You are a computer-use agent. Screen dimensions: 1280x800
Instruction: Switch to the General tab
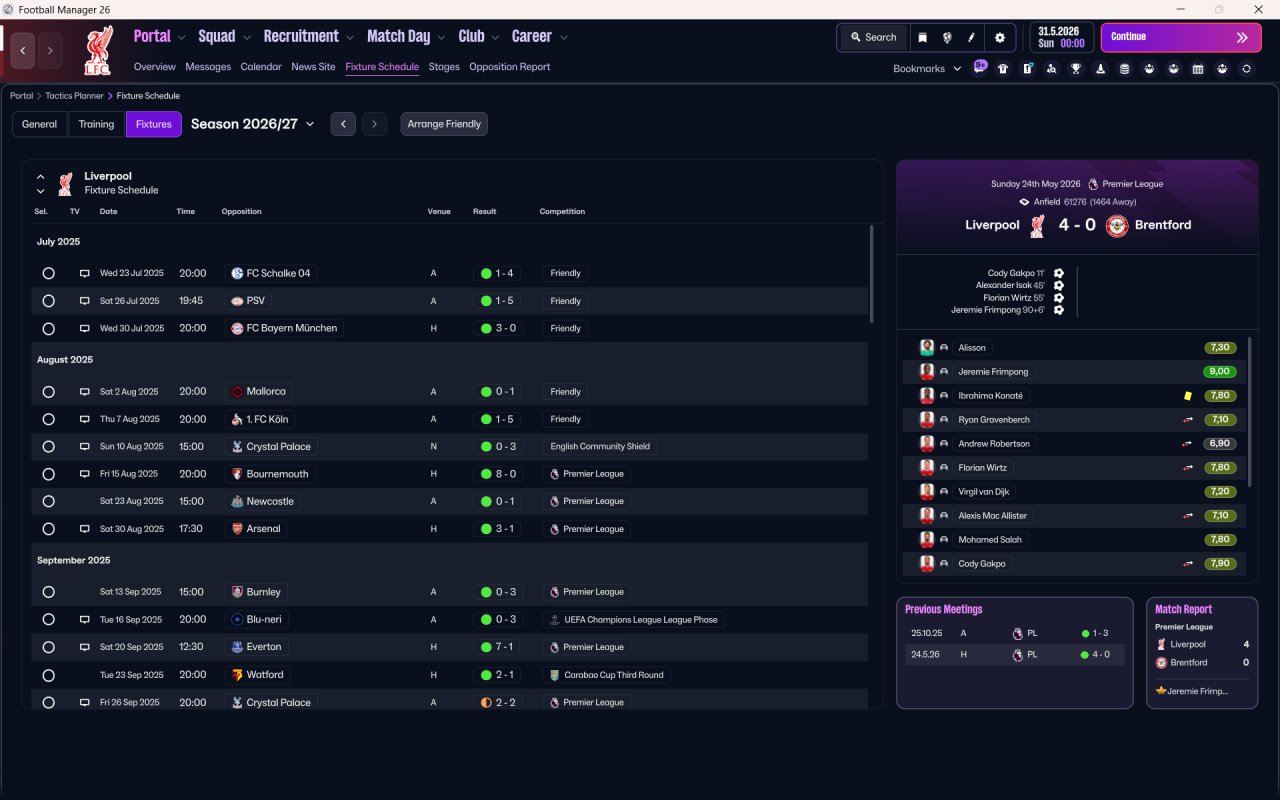(40, 124)
